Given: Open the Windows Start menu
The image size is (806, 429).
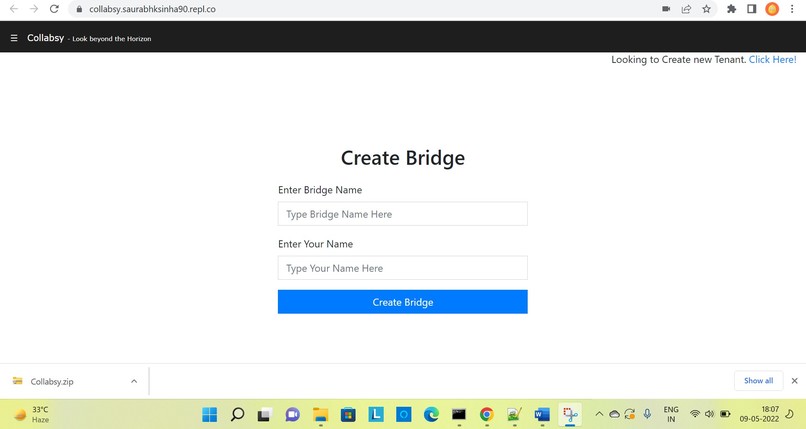Looking at the screenshot, I should pyautogui.click(x=210, y=414).
